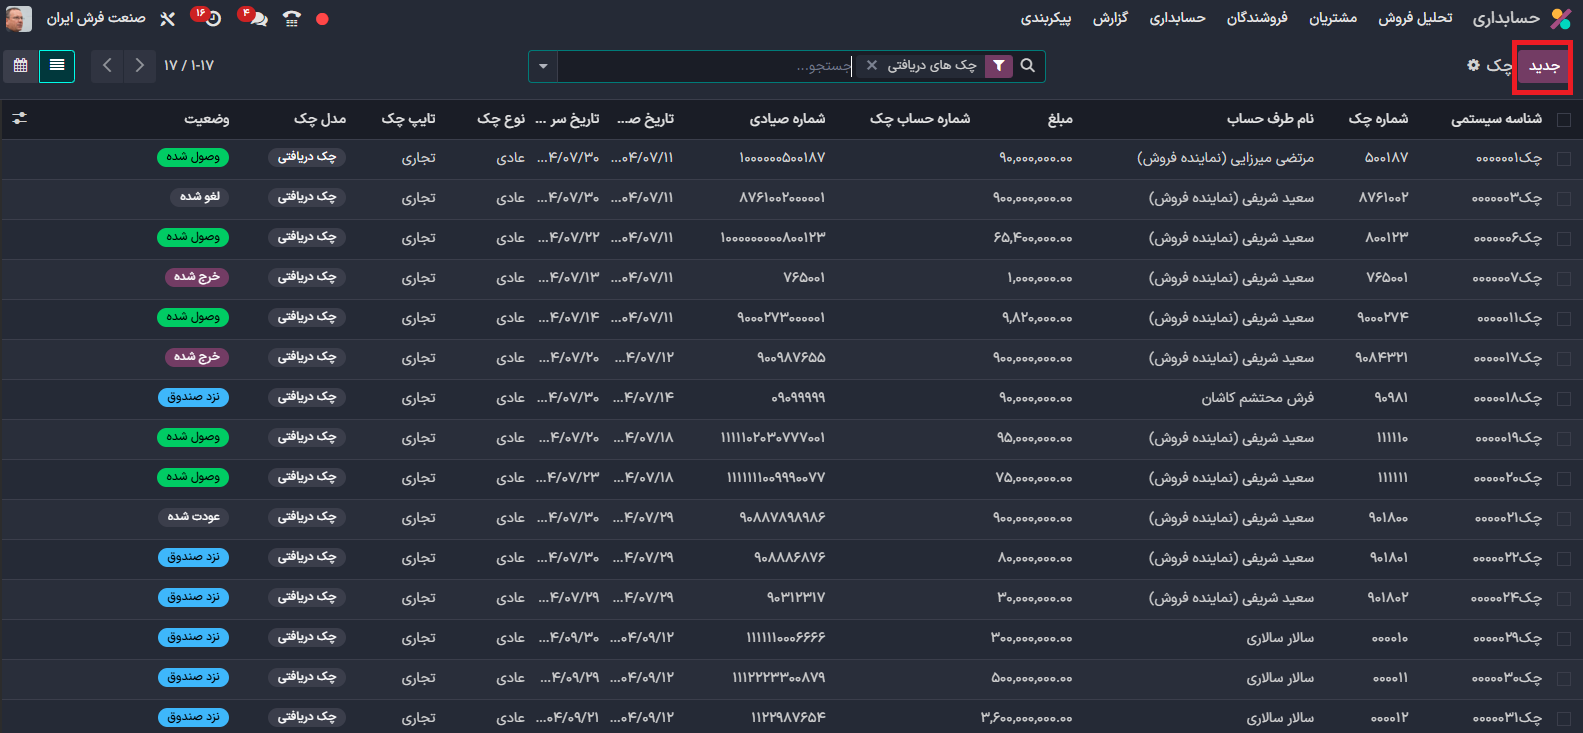
Task: Switch to list view icon
Action: [57, 66]
